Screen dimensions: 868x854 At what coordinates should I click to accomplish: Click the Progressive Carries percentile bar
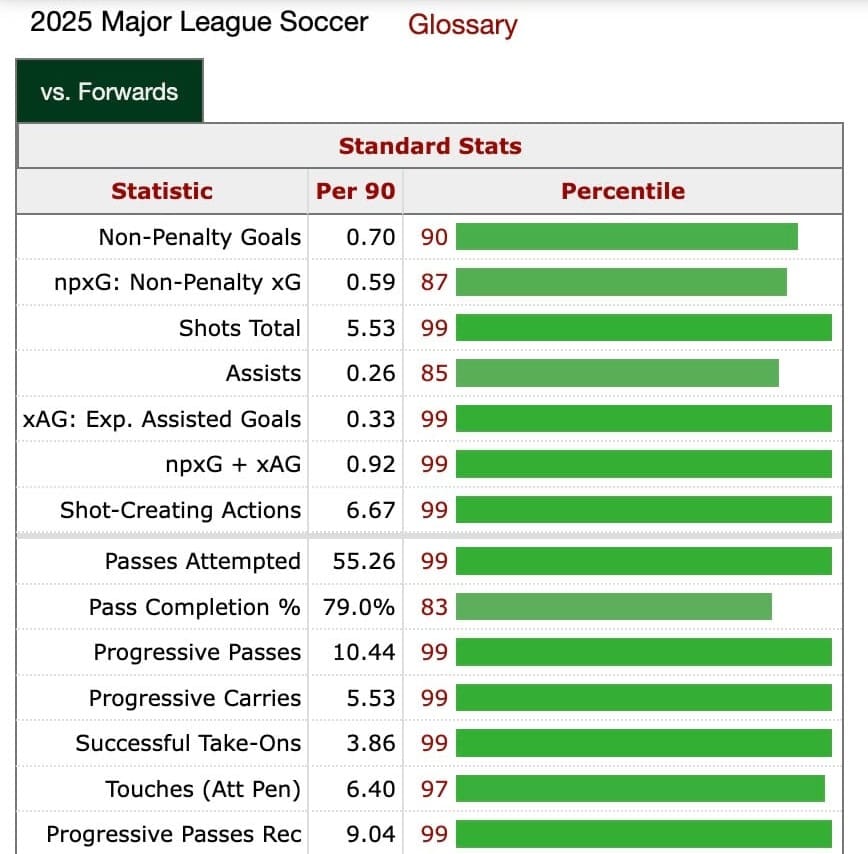click(644, 697)
